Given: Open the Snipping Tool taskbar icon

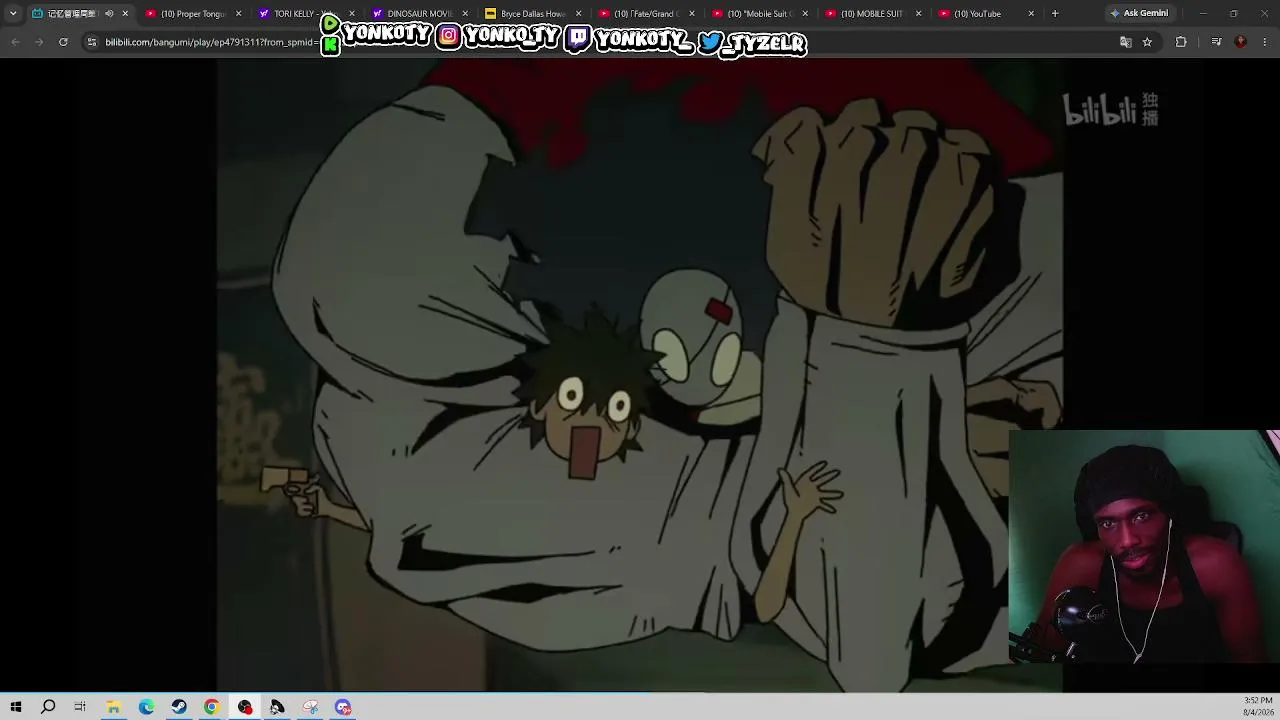Looking at the screenshot, I should point(310,707).
